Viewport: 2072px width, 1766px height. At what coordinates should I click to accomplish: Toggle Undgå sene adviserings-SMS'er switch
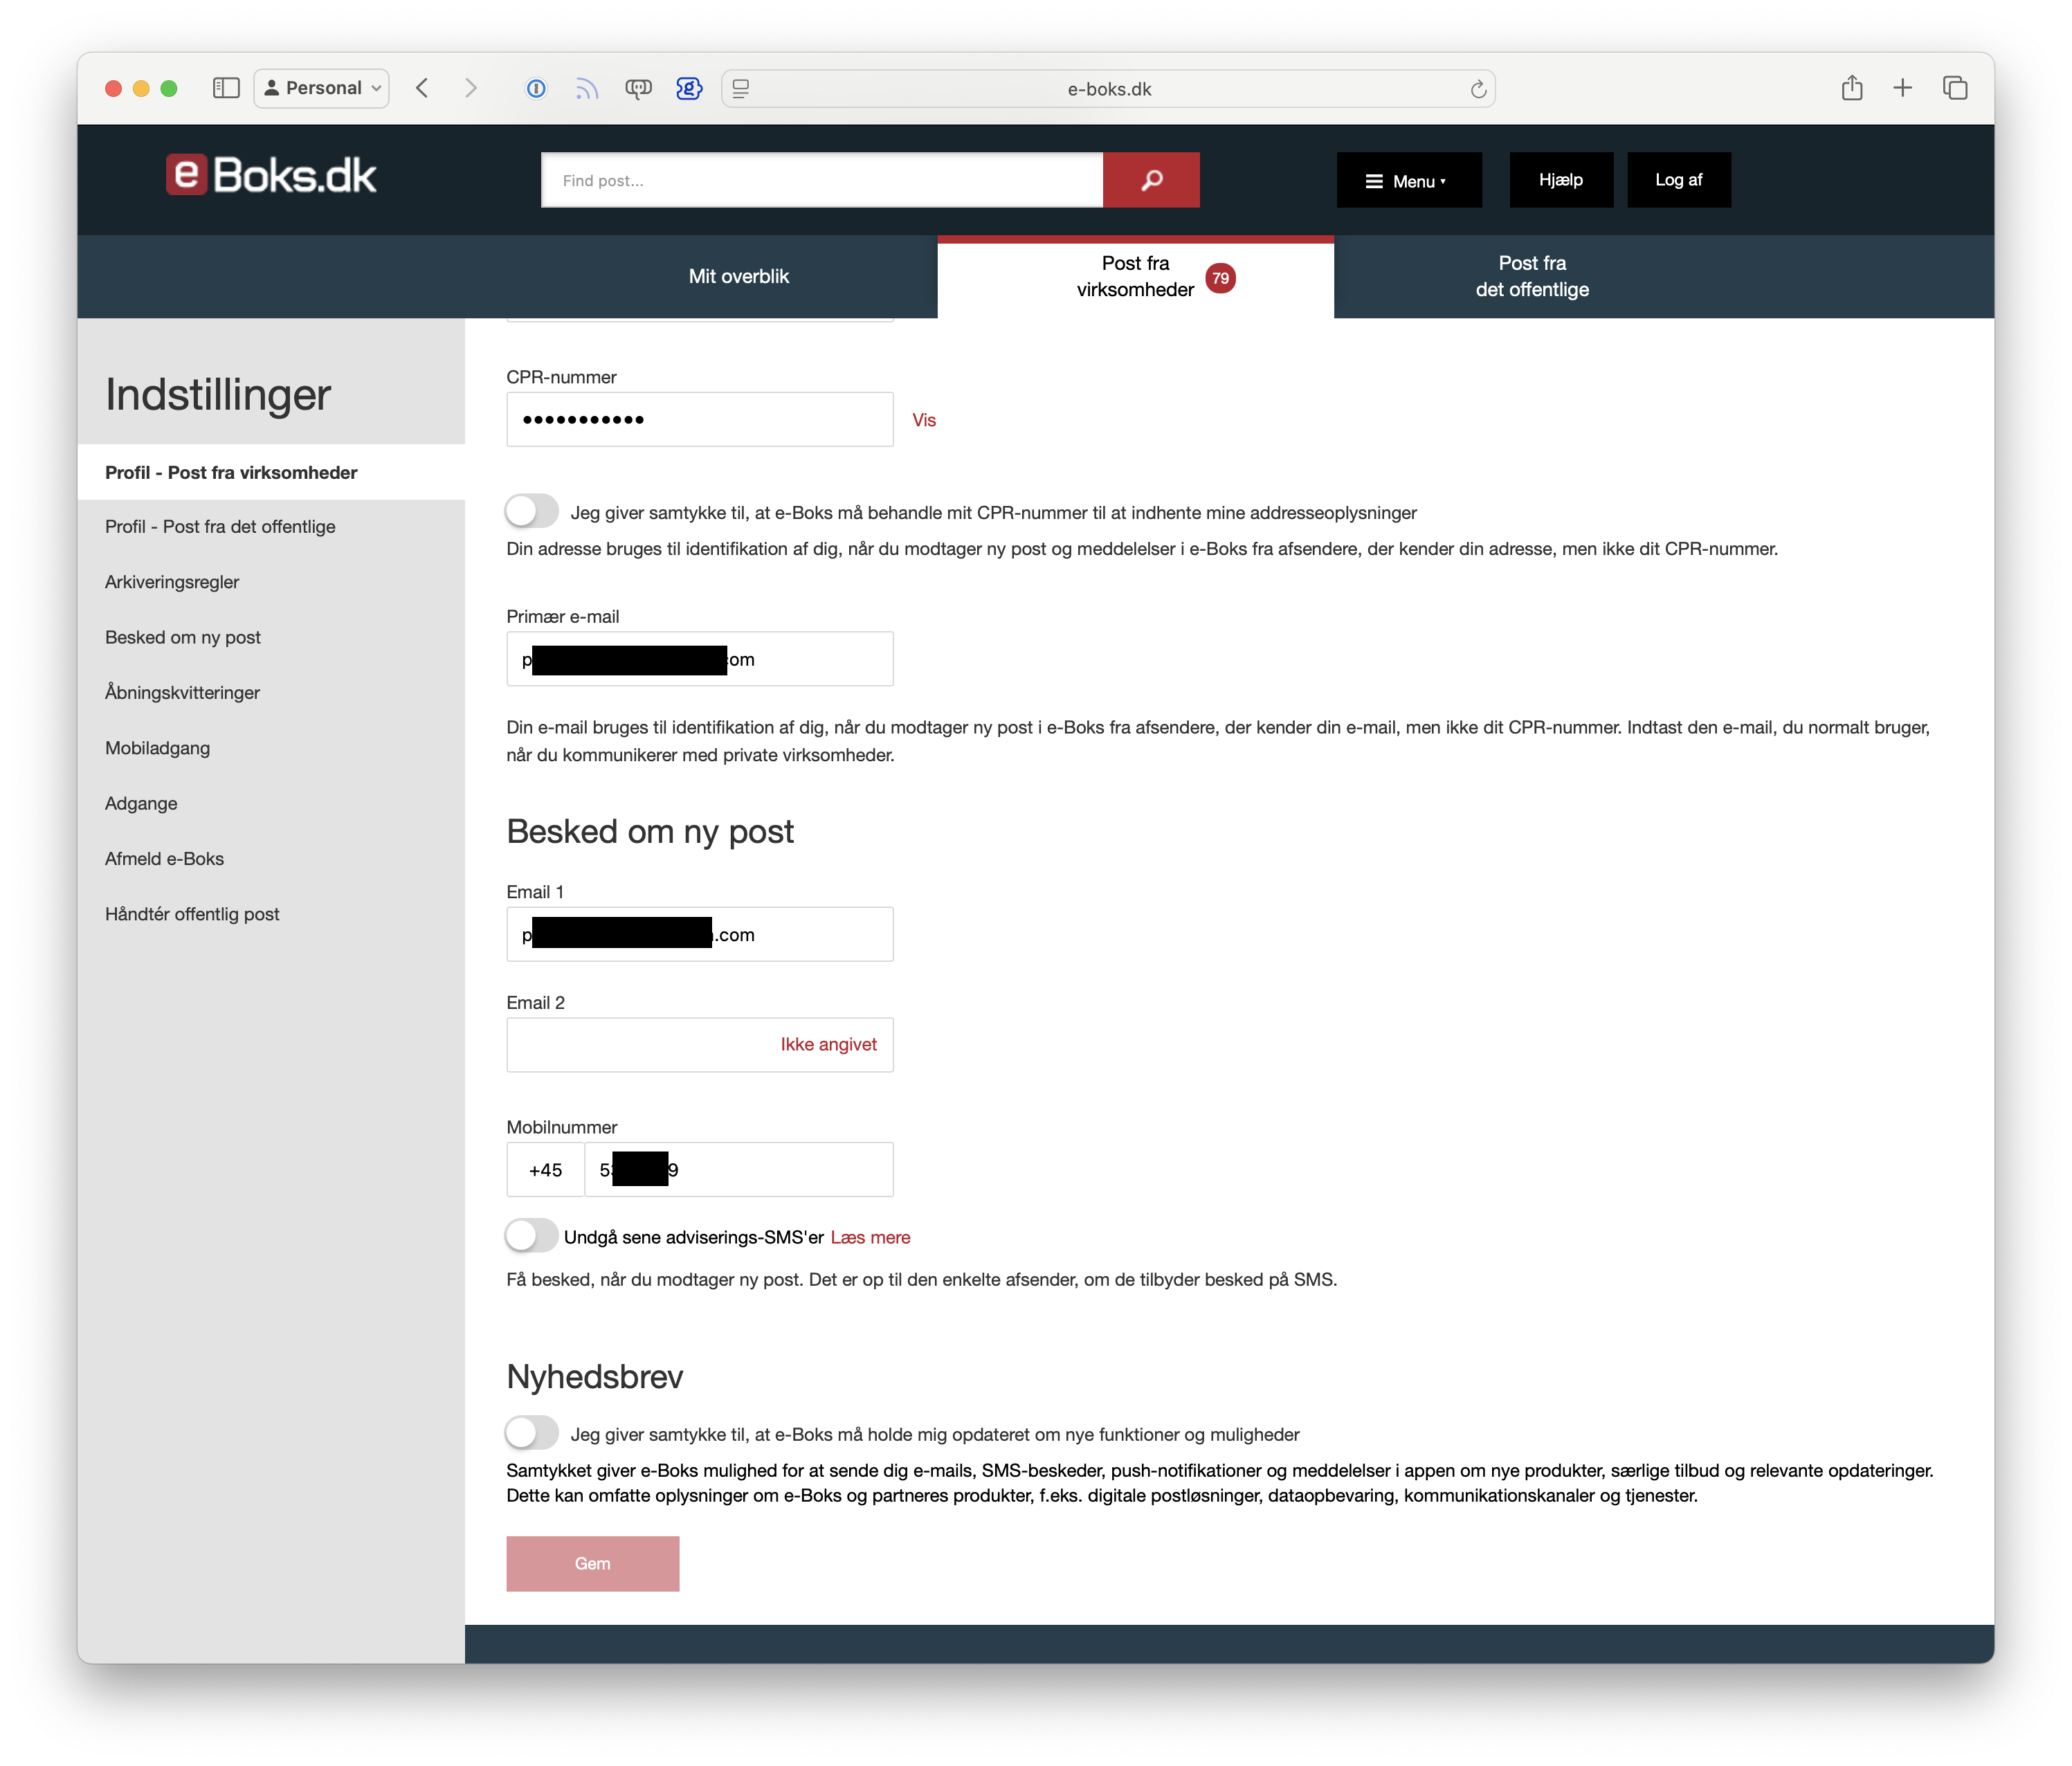531,1236
